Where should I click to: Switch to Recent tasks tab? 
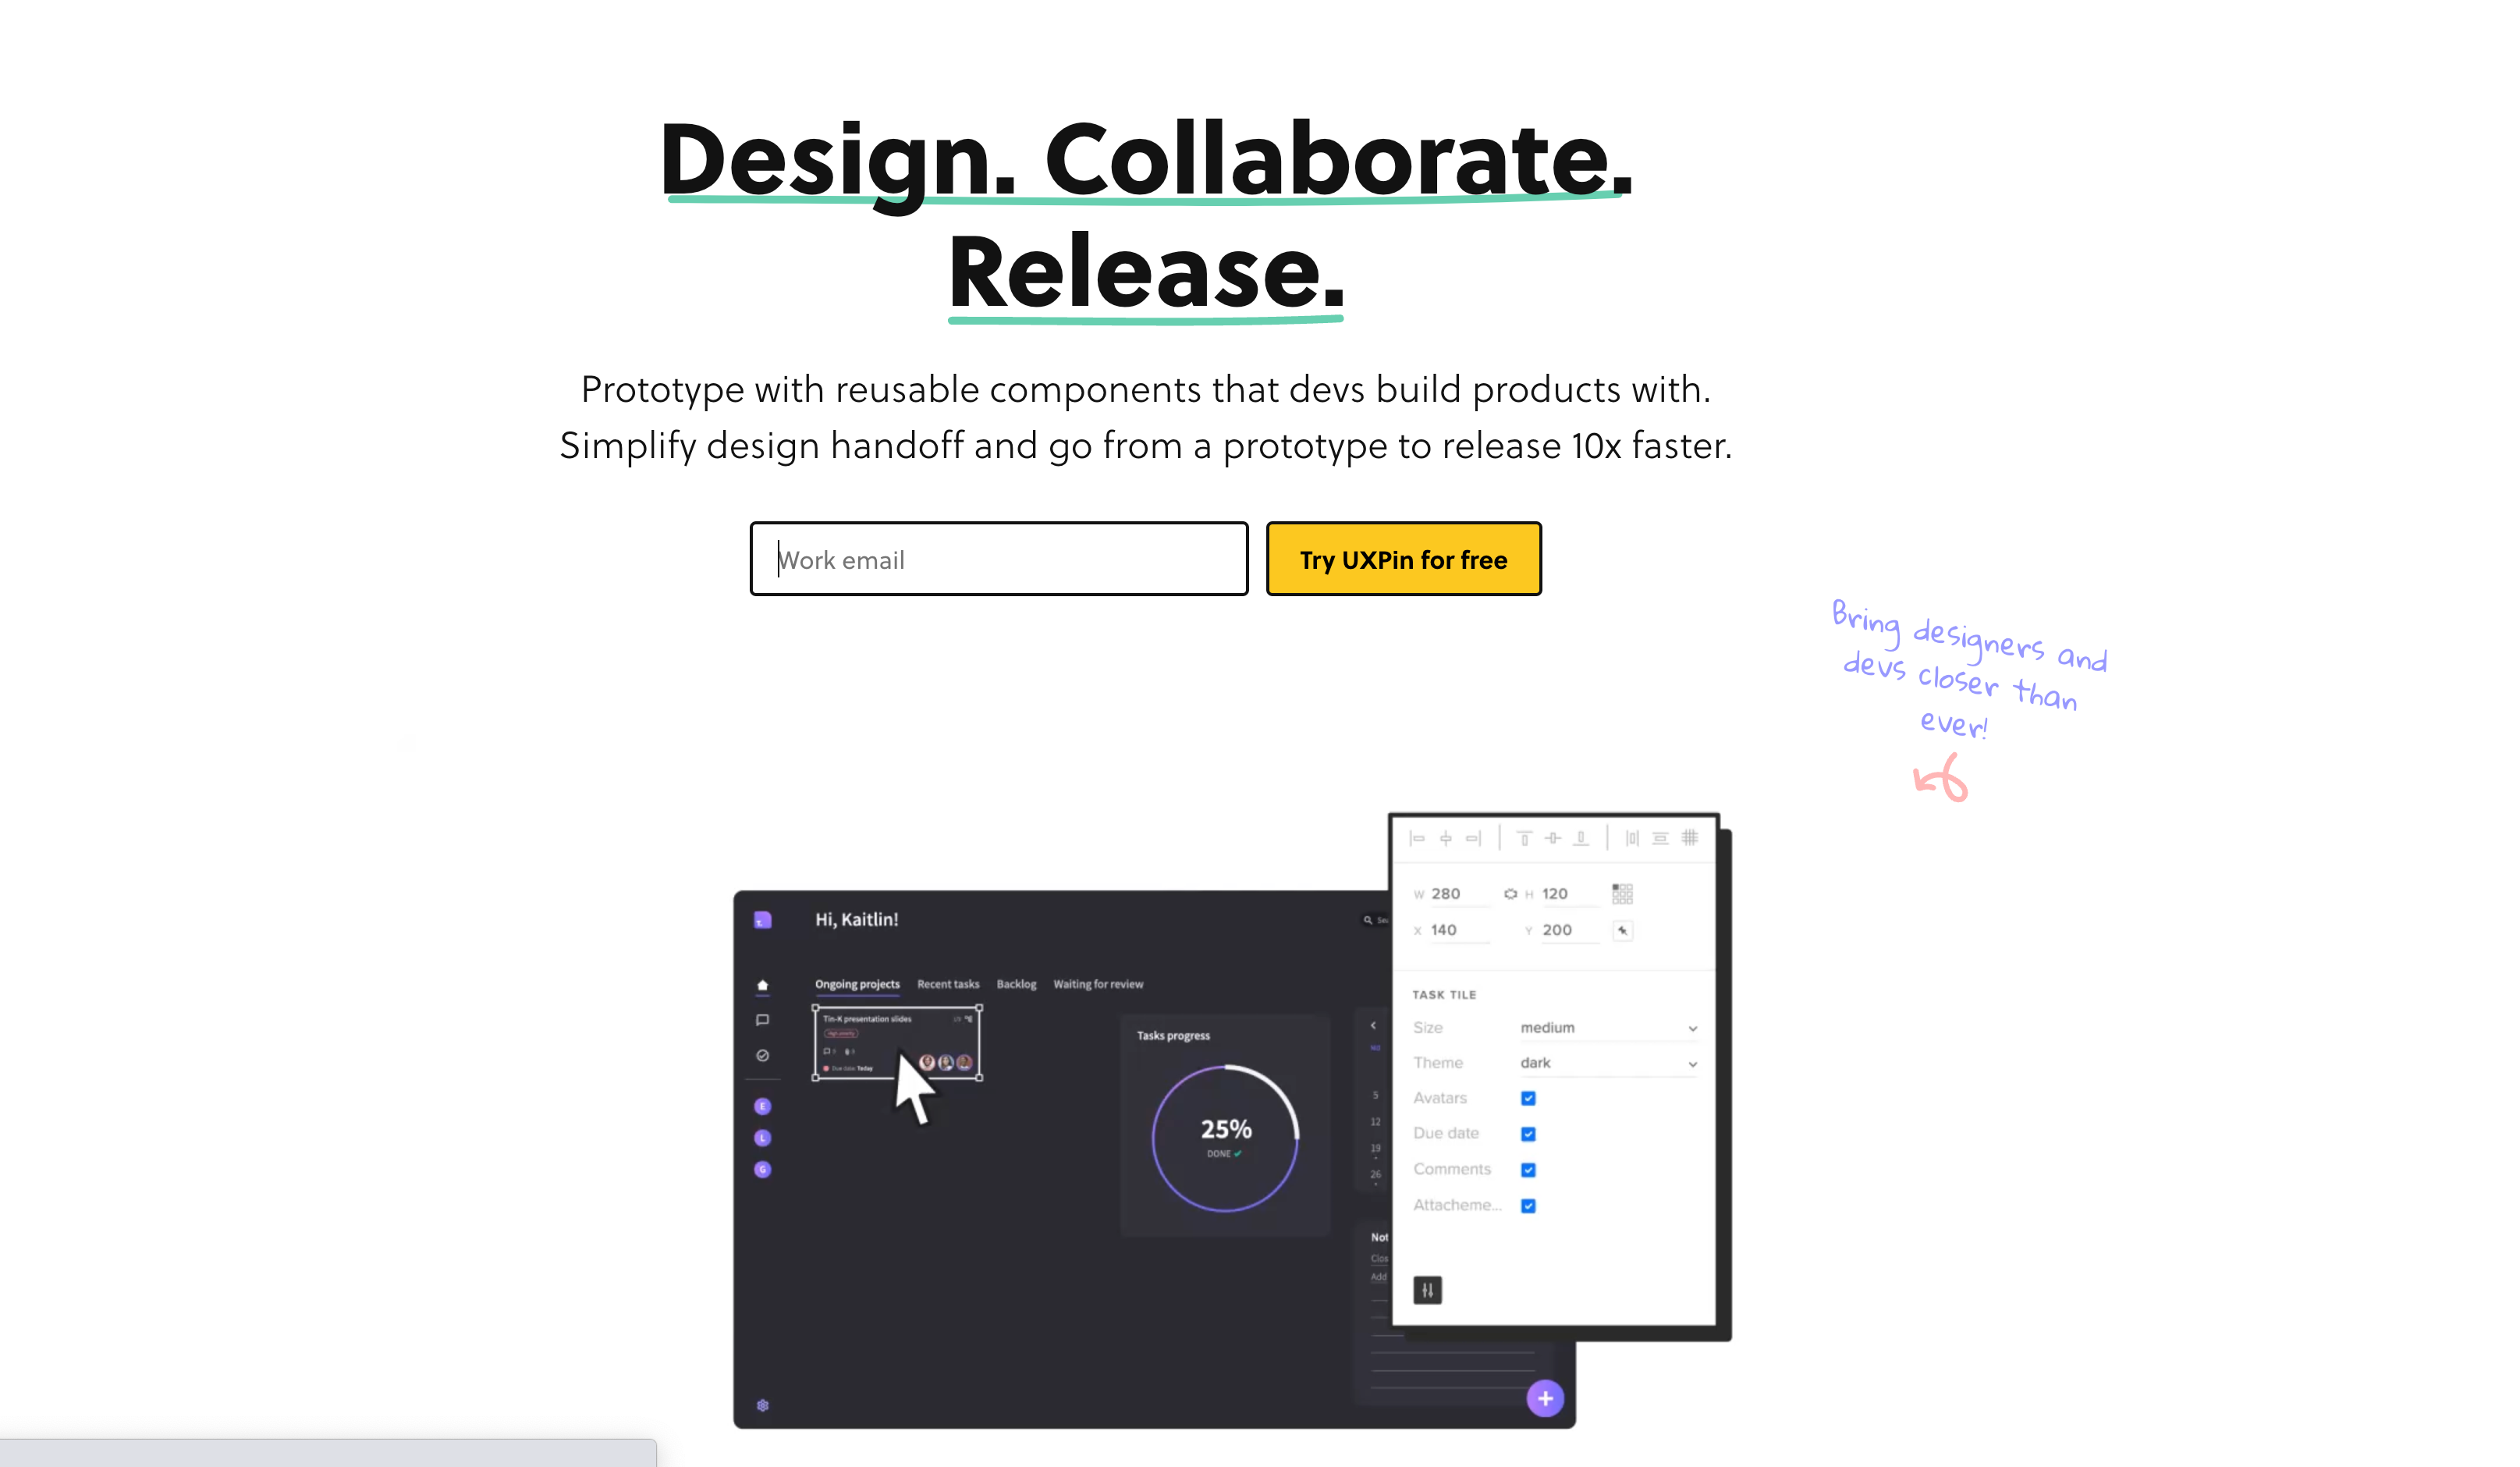tap(948, 985)
